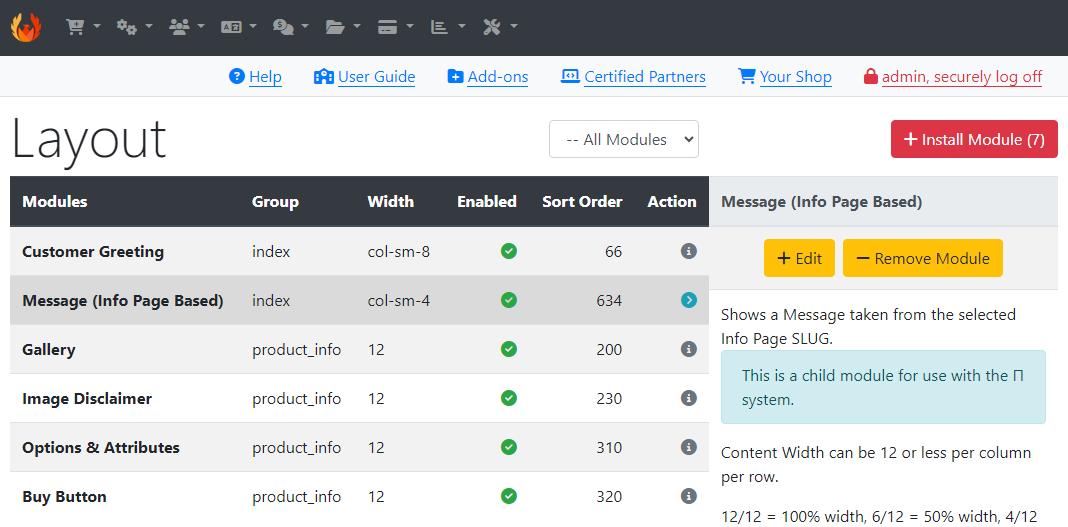Click admin, securely log off
The height and width of the screenshot is (527, 1068).
pyautogui.click(x=962, y=77)
